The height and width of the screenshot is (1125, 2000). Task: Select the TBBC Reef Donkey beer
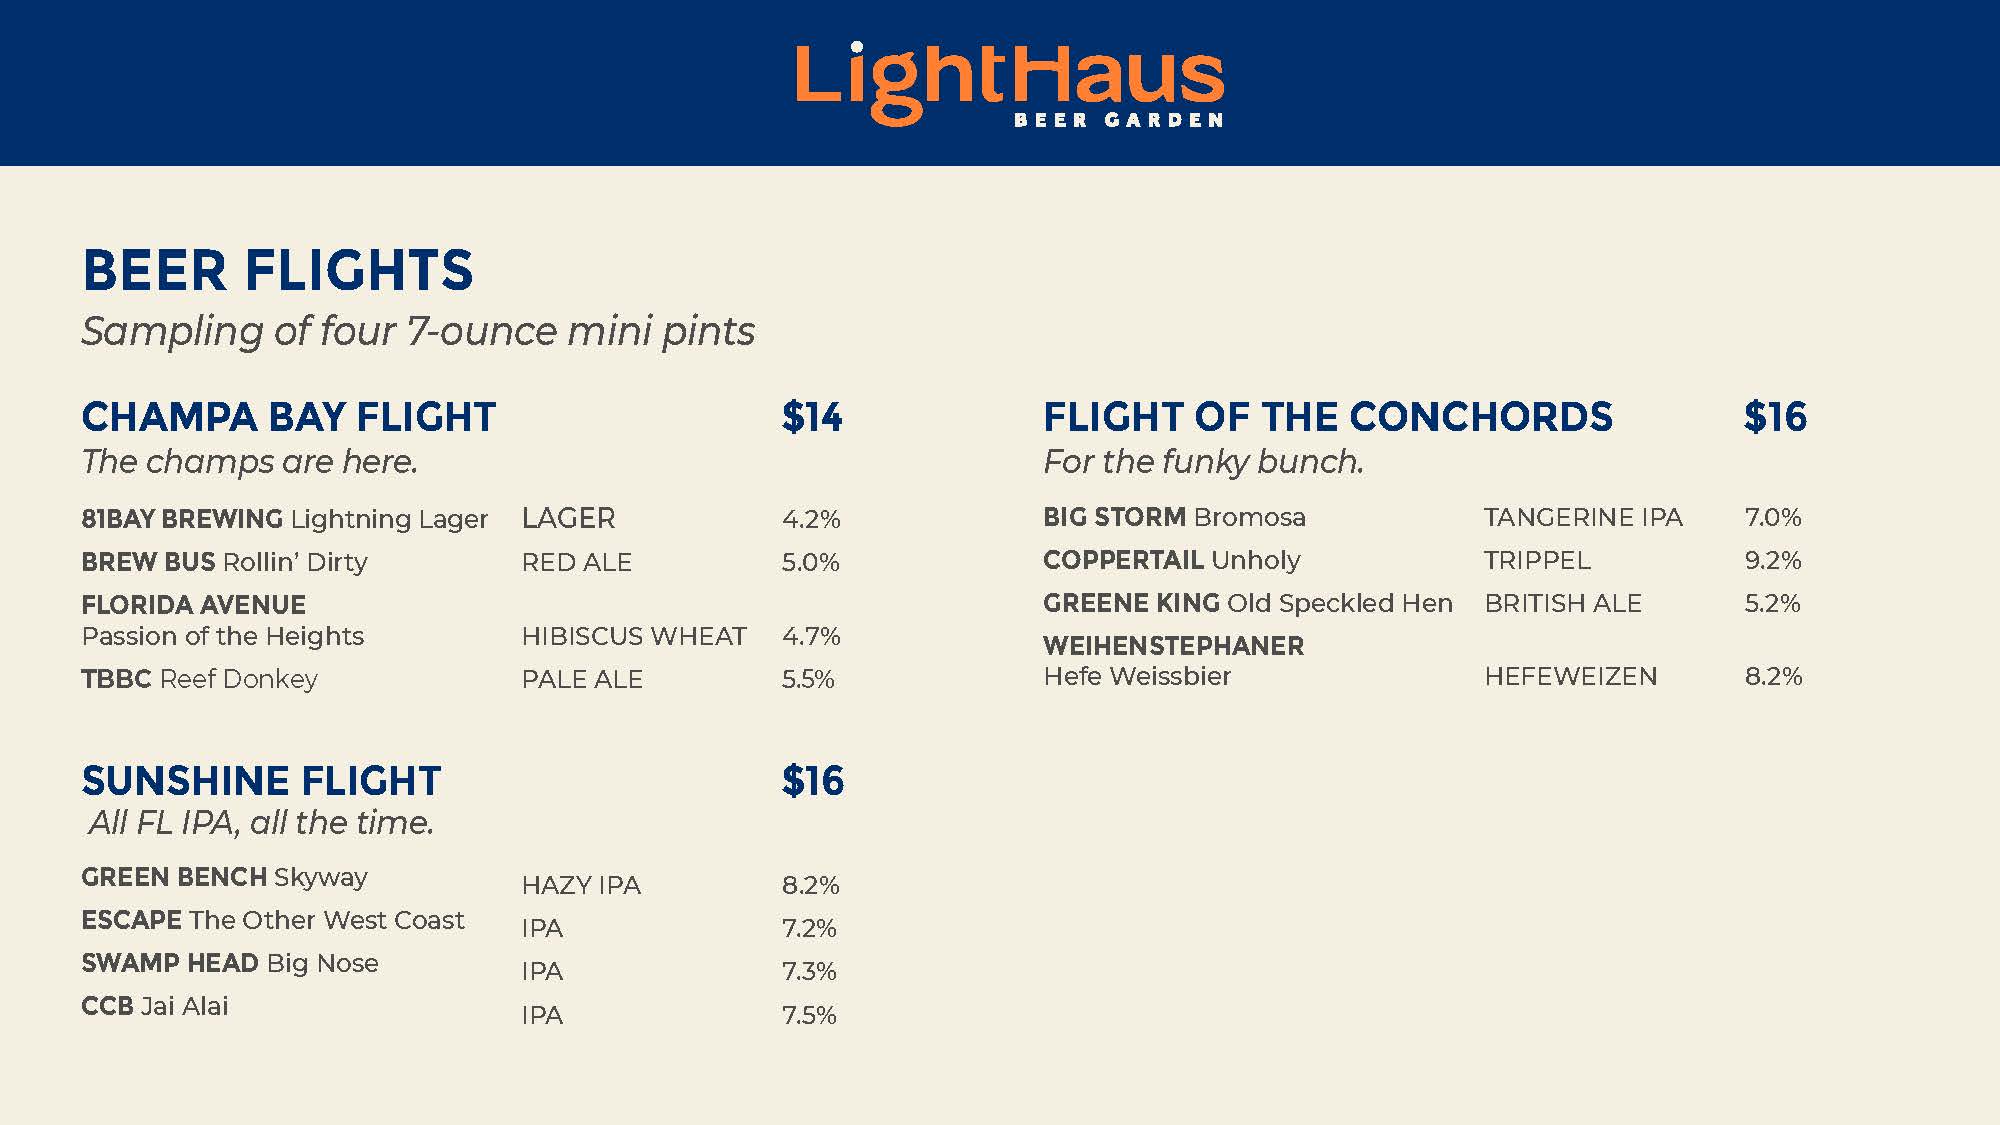coord(199,679)
